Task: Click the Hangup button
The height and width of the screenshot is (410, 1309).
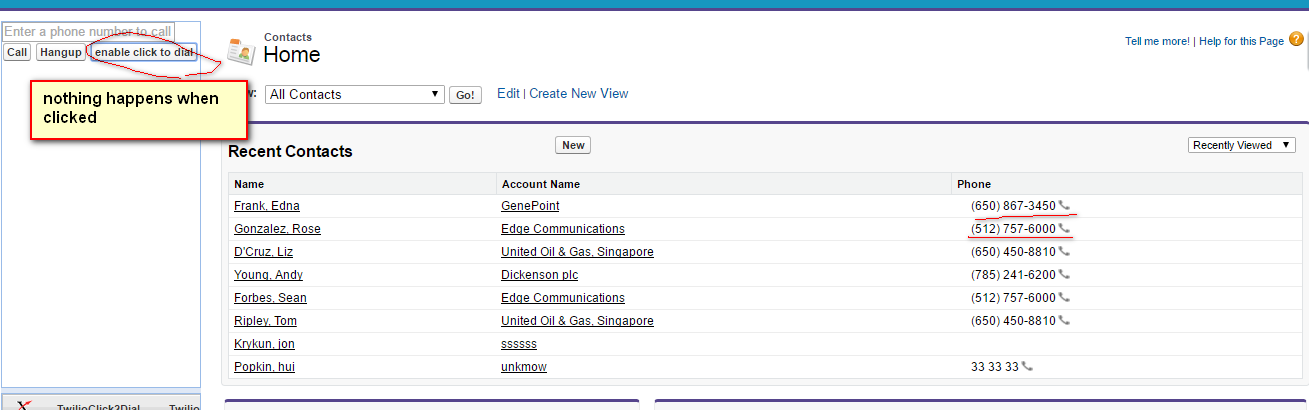Action: click(61, 52)
